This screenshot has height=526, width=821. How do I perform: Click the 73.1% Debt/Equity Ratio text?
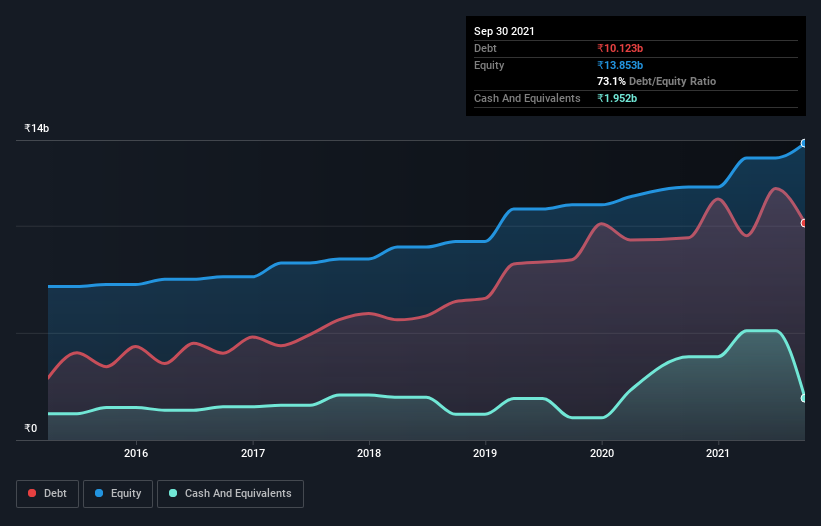click(657, 81)
